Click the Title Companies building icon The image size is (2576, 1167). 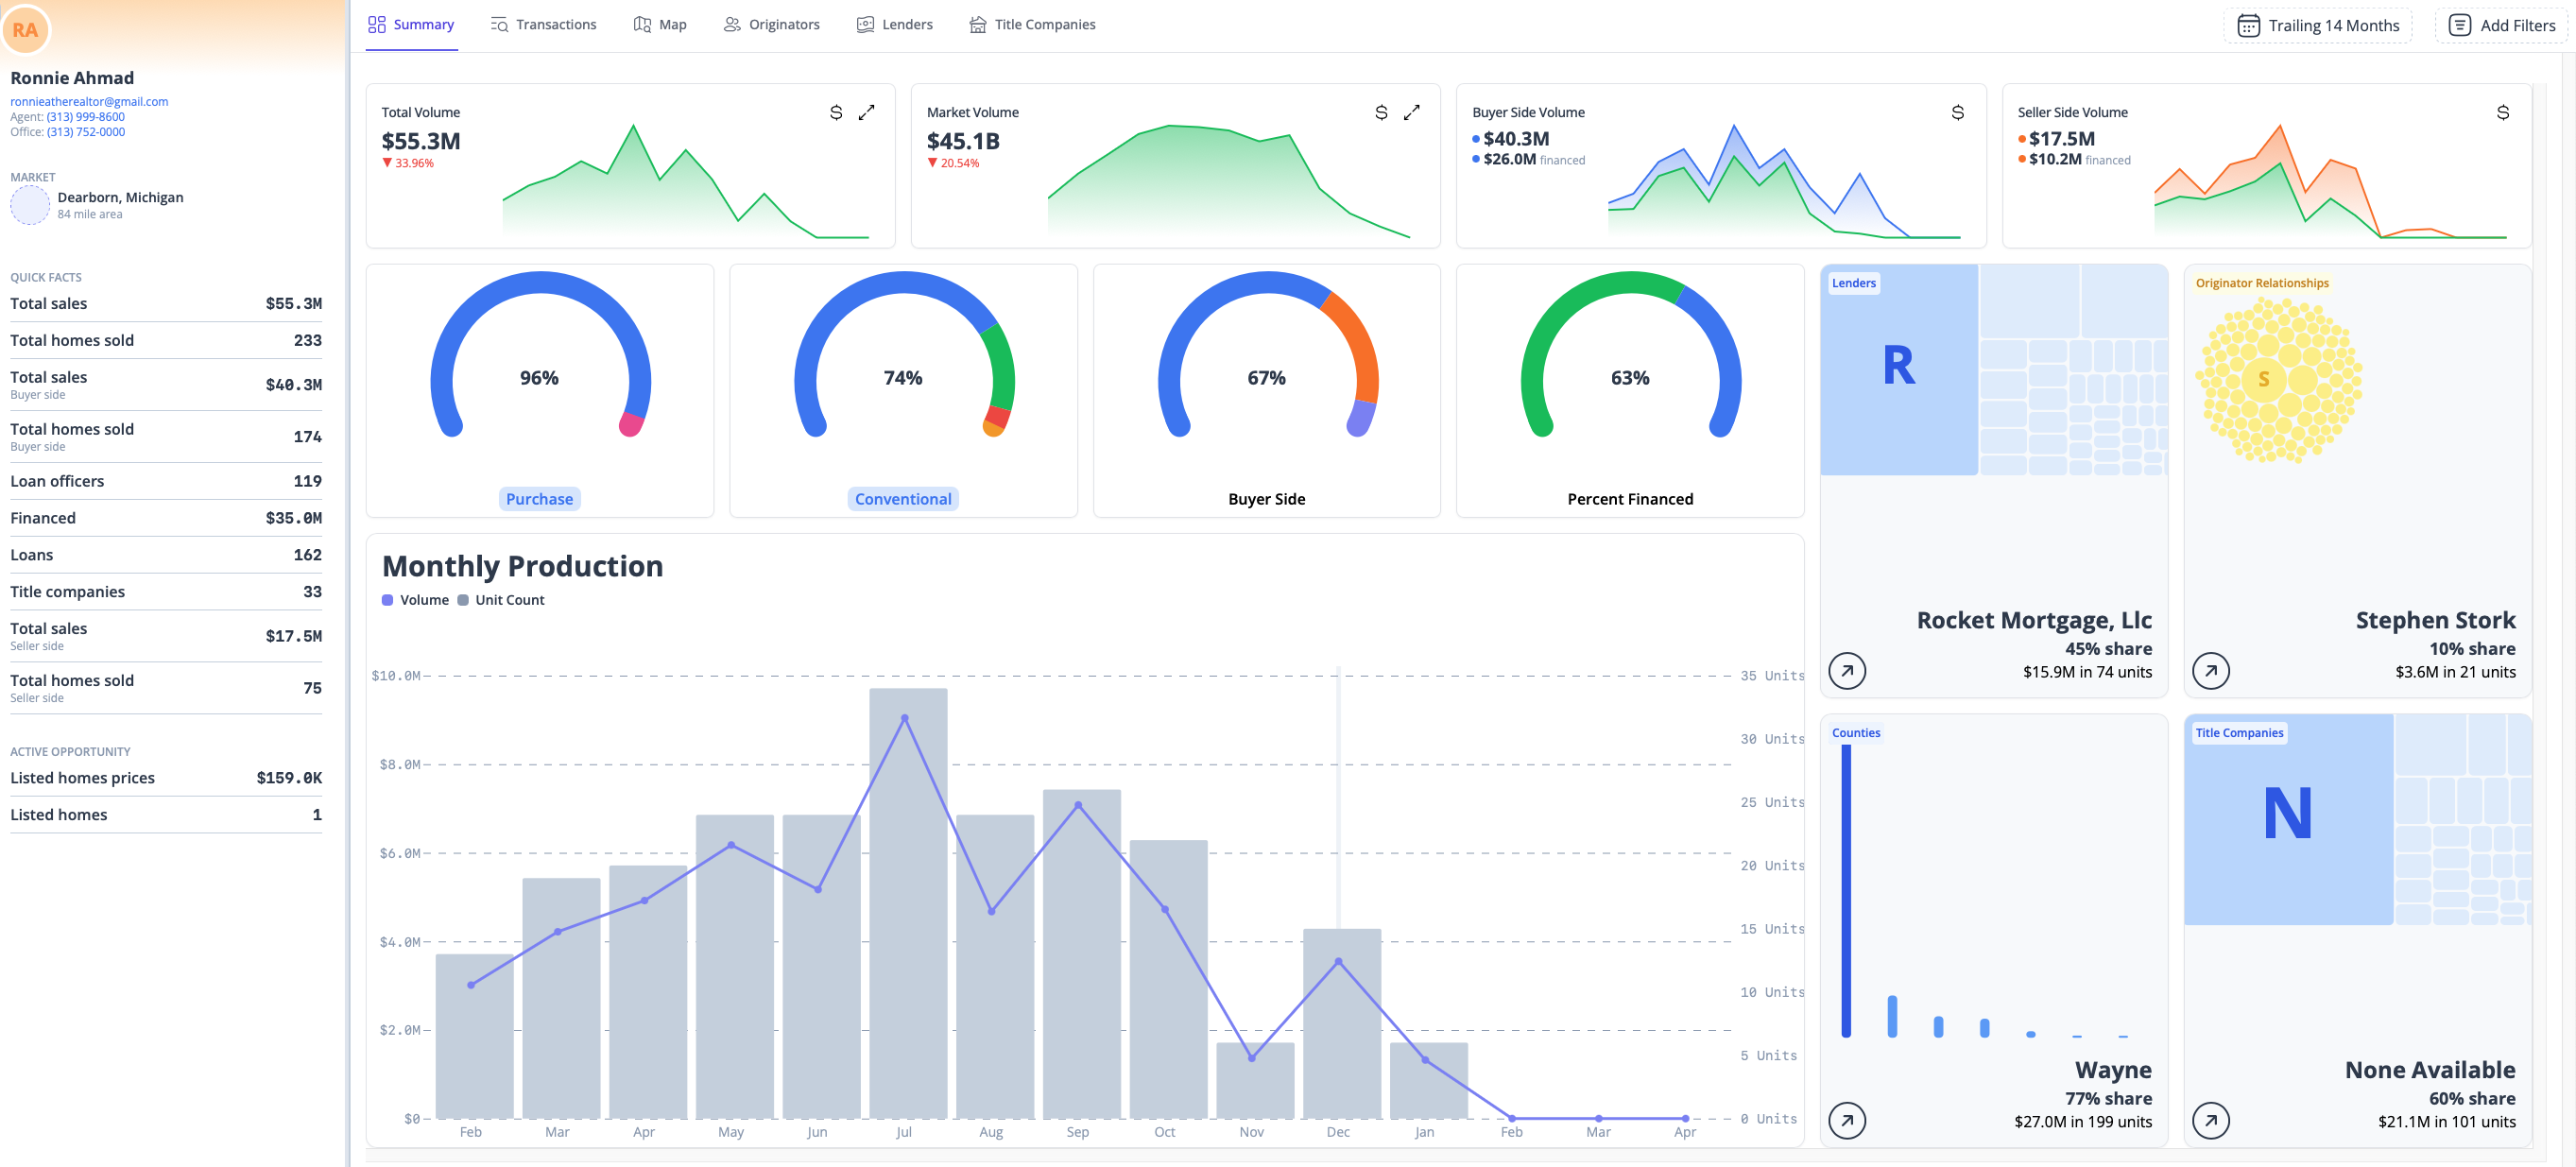point(977,24)
